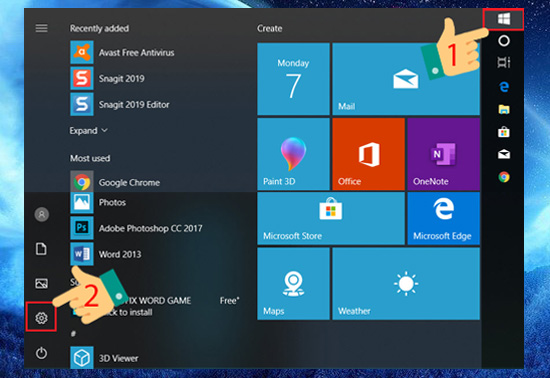The width and height of the screenshot is (550, 378).
Task: Open Task View on taskbar
Action: (x=504, y=62)
